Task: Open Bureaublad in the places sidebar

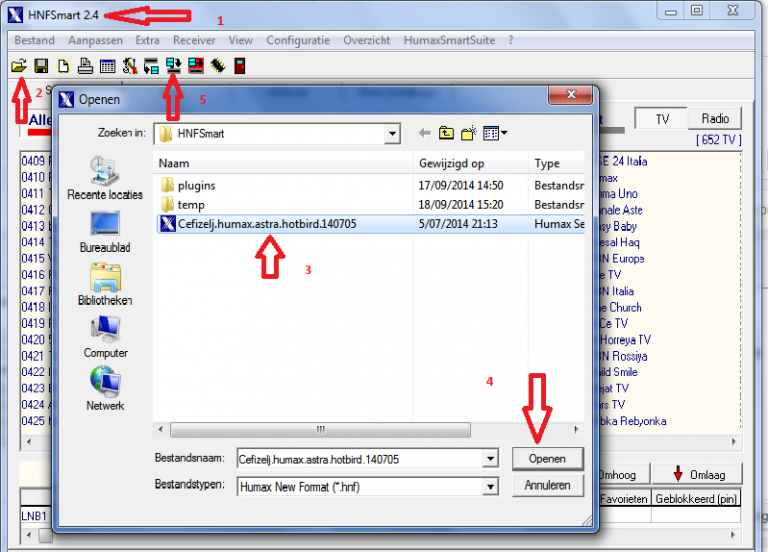Action: [x=105, y=232]
